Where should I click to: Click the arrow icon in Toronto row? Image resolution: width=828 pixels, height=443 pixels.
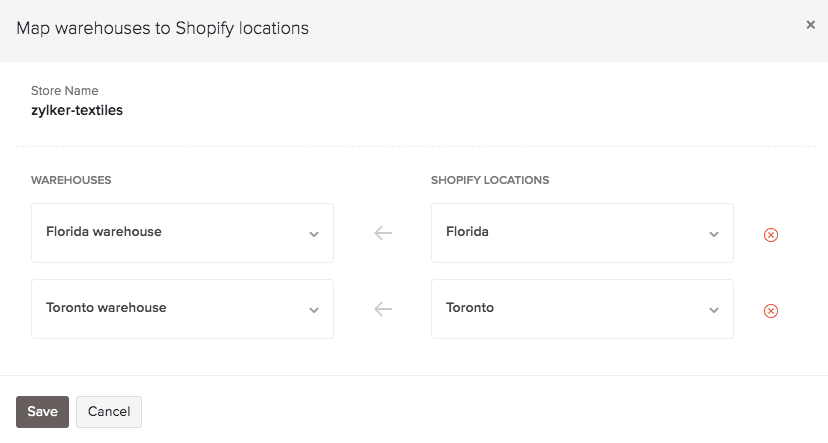point(383,309)
